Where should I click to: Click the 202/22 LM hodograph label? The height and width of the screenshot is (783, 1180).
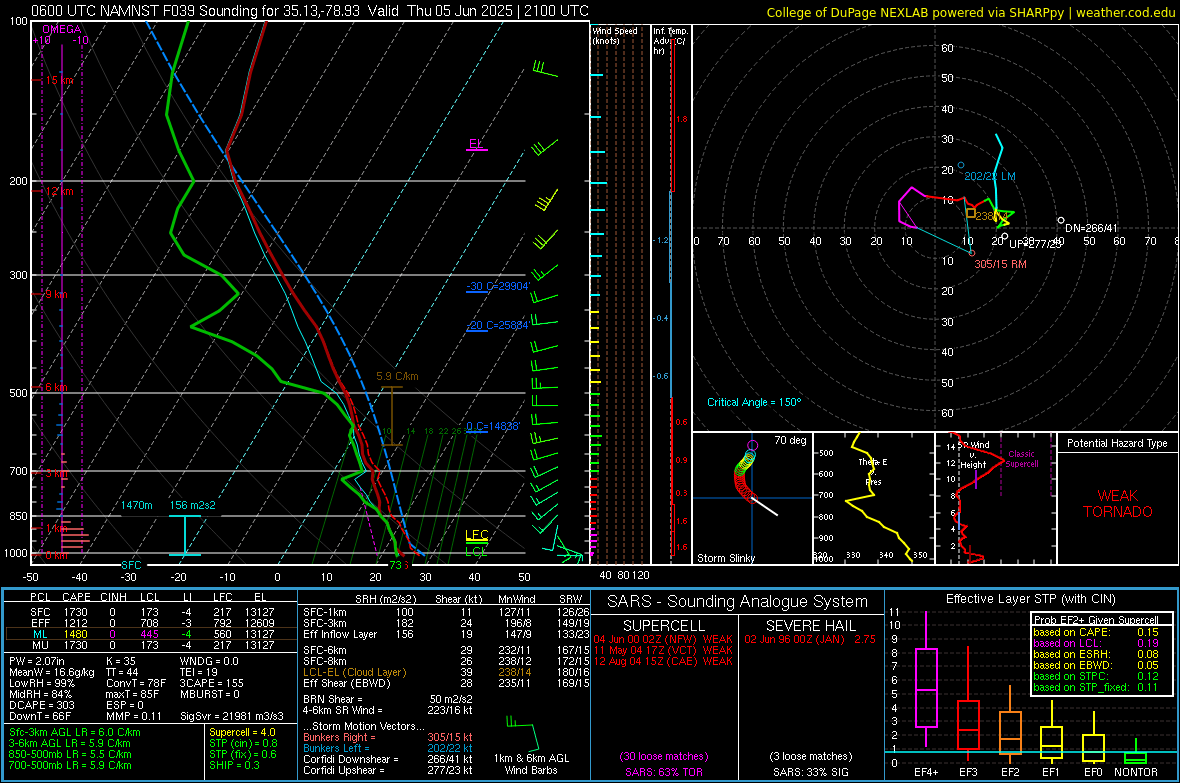pyautogui.click(x=990, y=176)
